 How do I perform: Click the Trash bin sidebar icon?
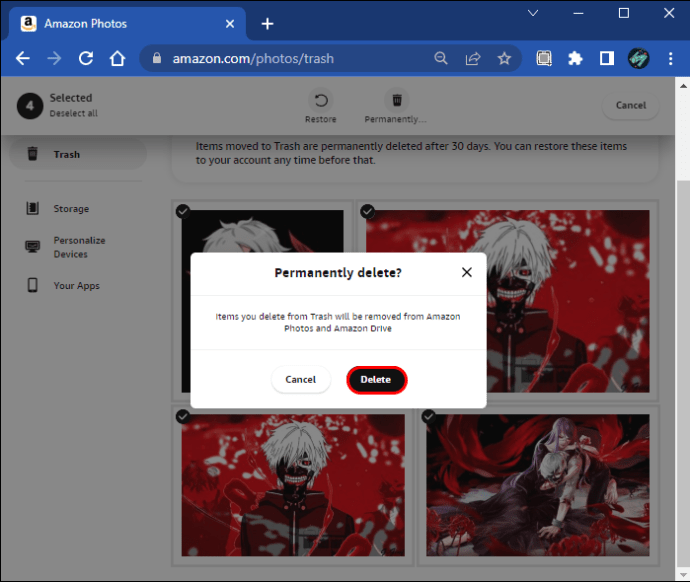[x=33, y=154]
